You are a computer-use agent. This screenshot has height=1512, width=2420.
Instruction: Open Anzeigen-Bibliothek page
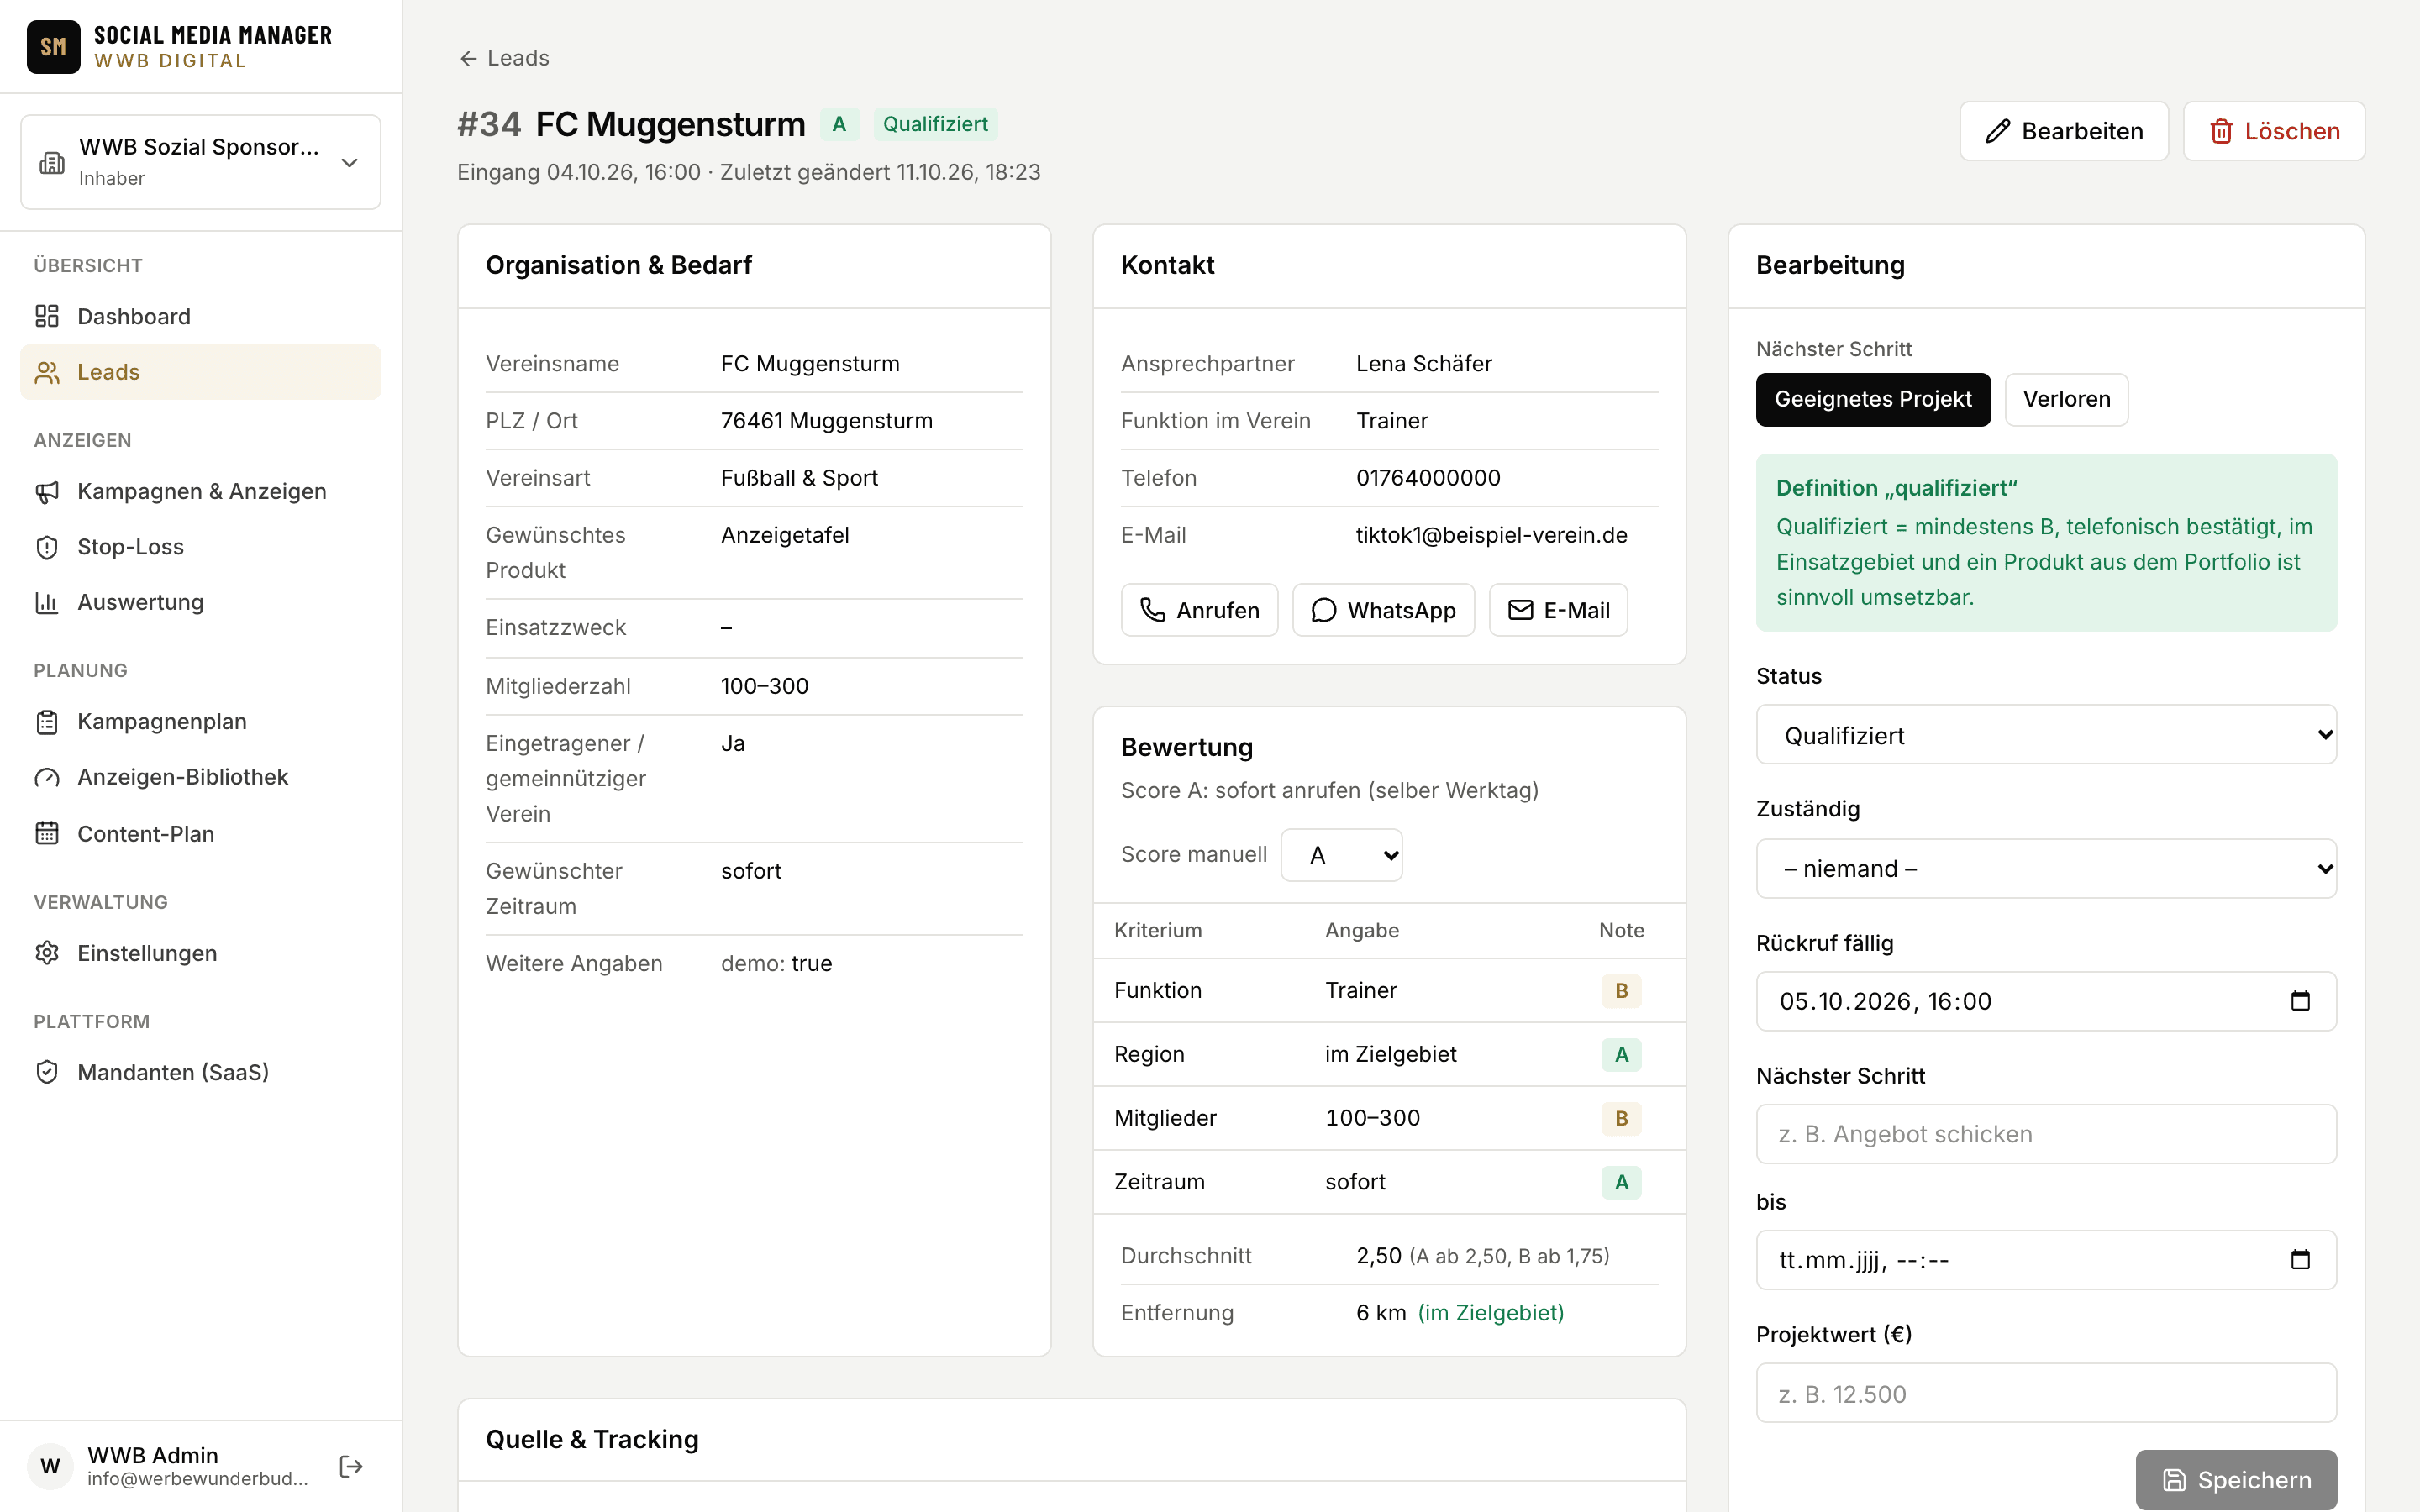[201, 777]
